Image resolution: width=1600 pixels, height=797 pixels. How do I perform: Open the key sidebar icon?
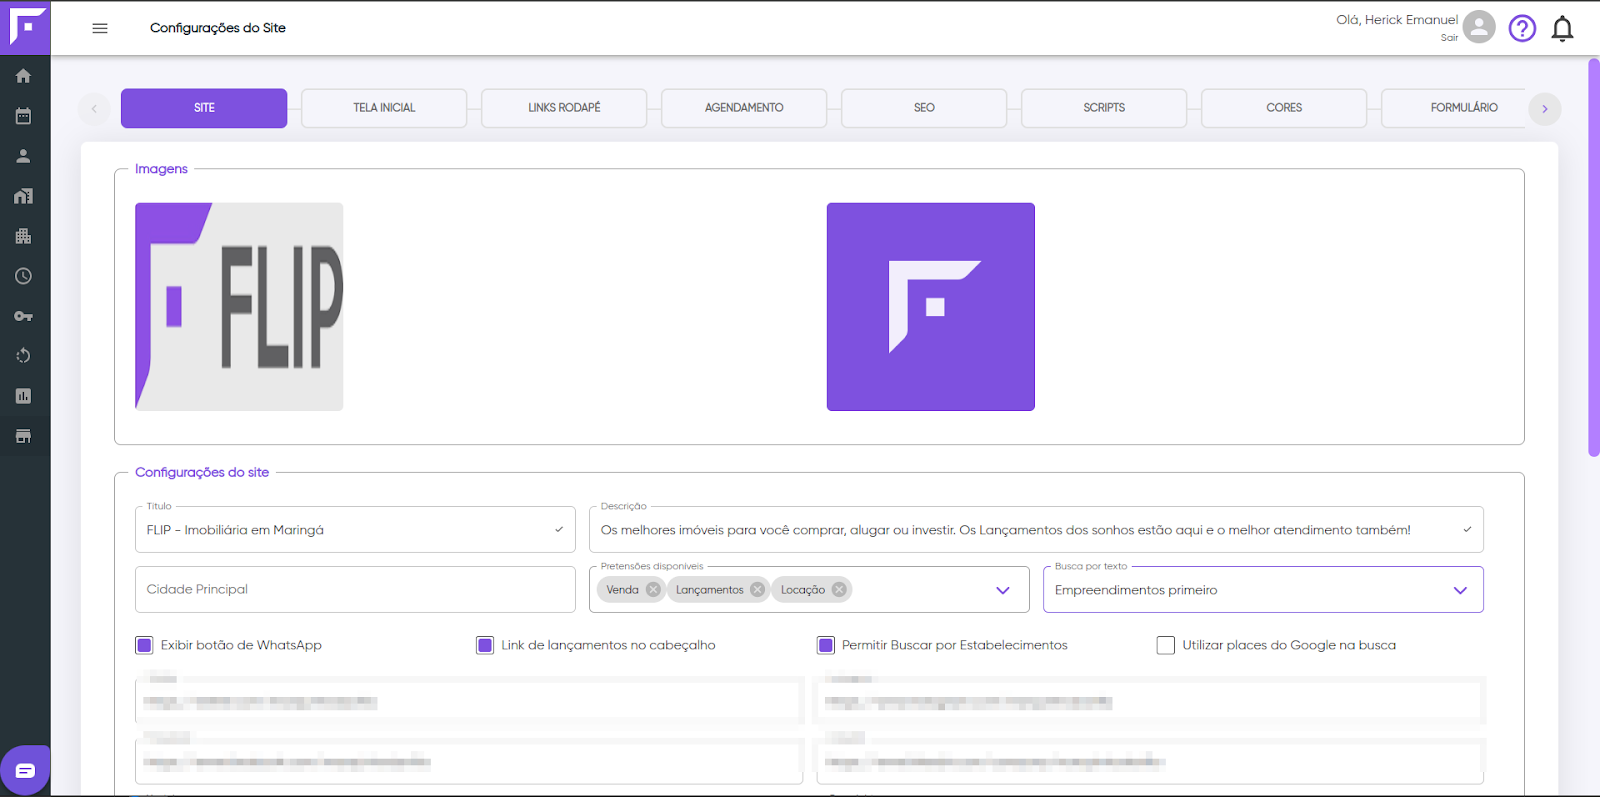[x=23, y=316]
